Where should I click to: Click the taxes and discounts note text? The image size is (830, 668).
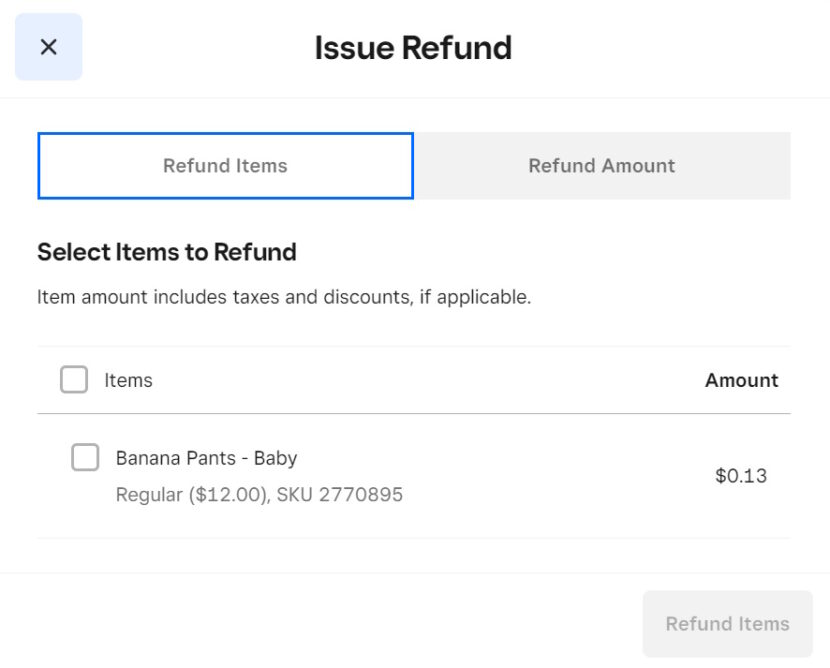coord(283,297)
